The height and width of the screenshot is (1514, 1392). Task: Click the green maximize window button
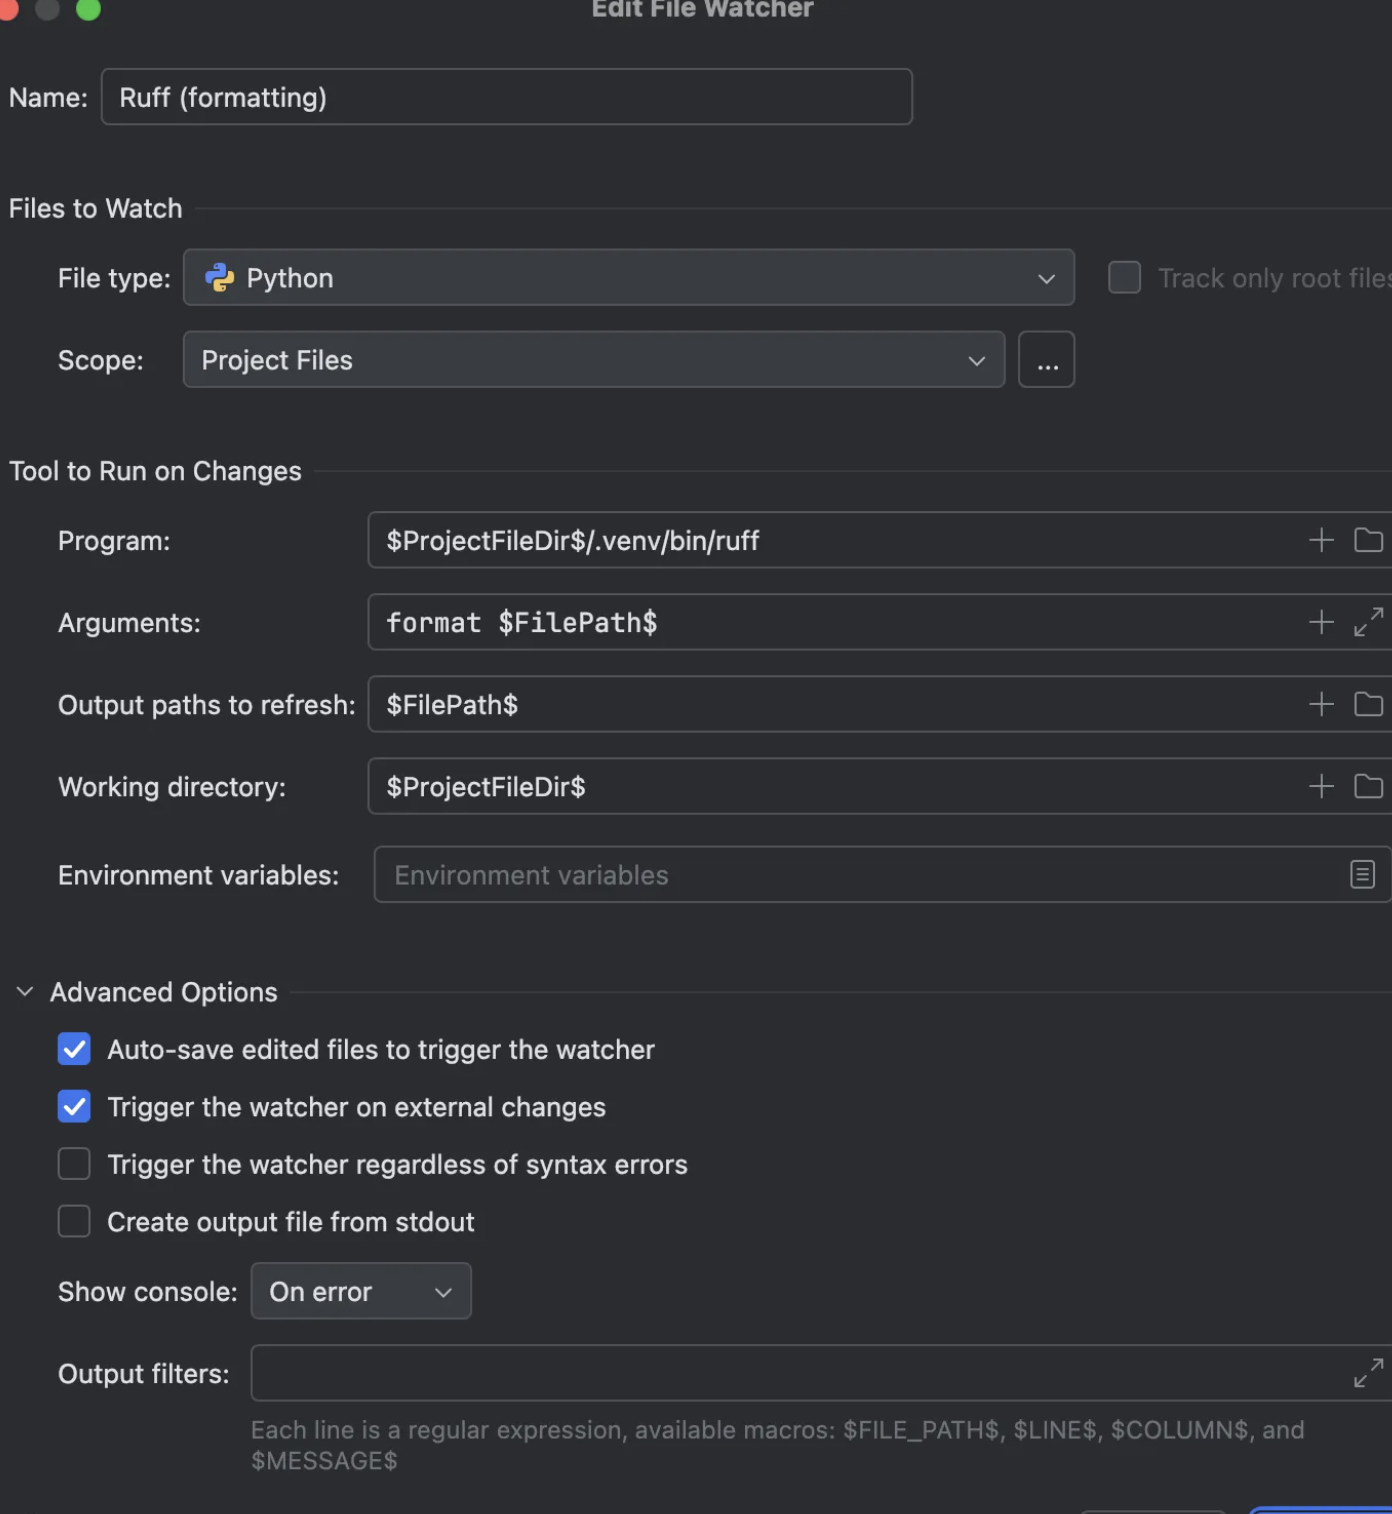point(89,9)
